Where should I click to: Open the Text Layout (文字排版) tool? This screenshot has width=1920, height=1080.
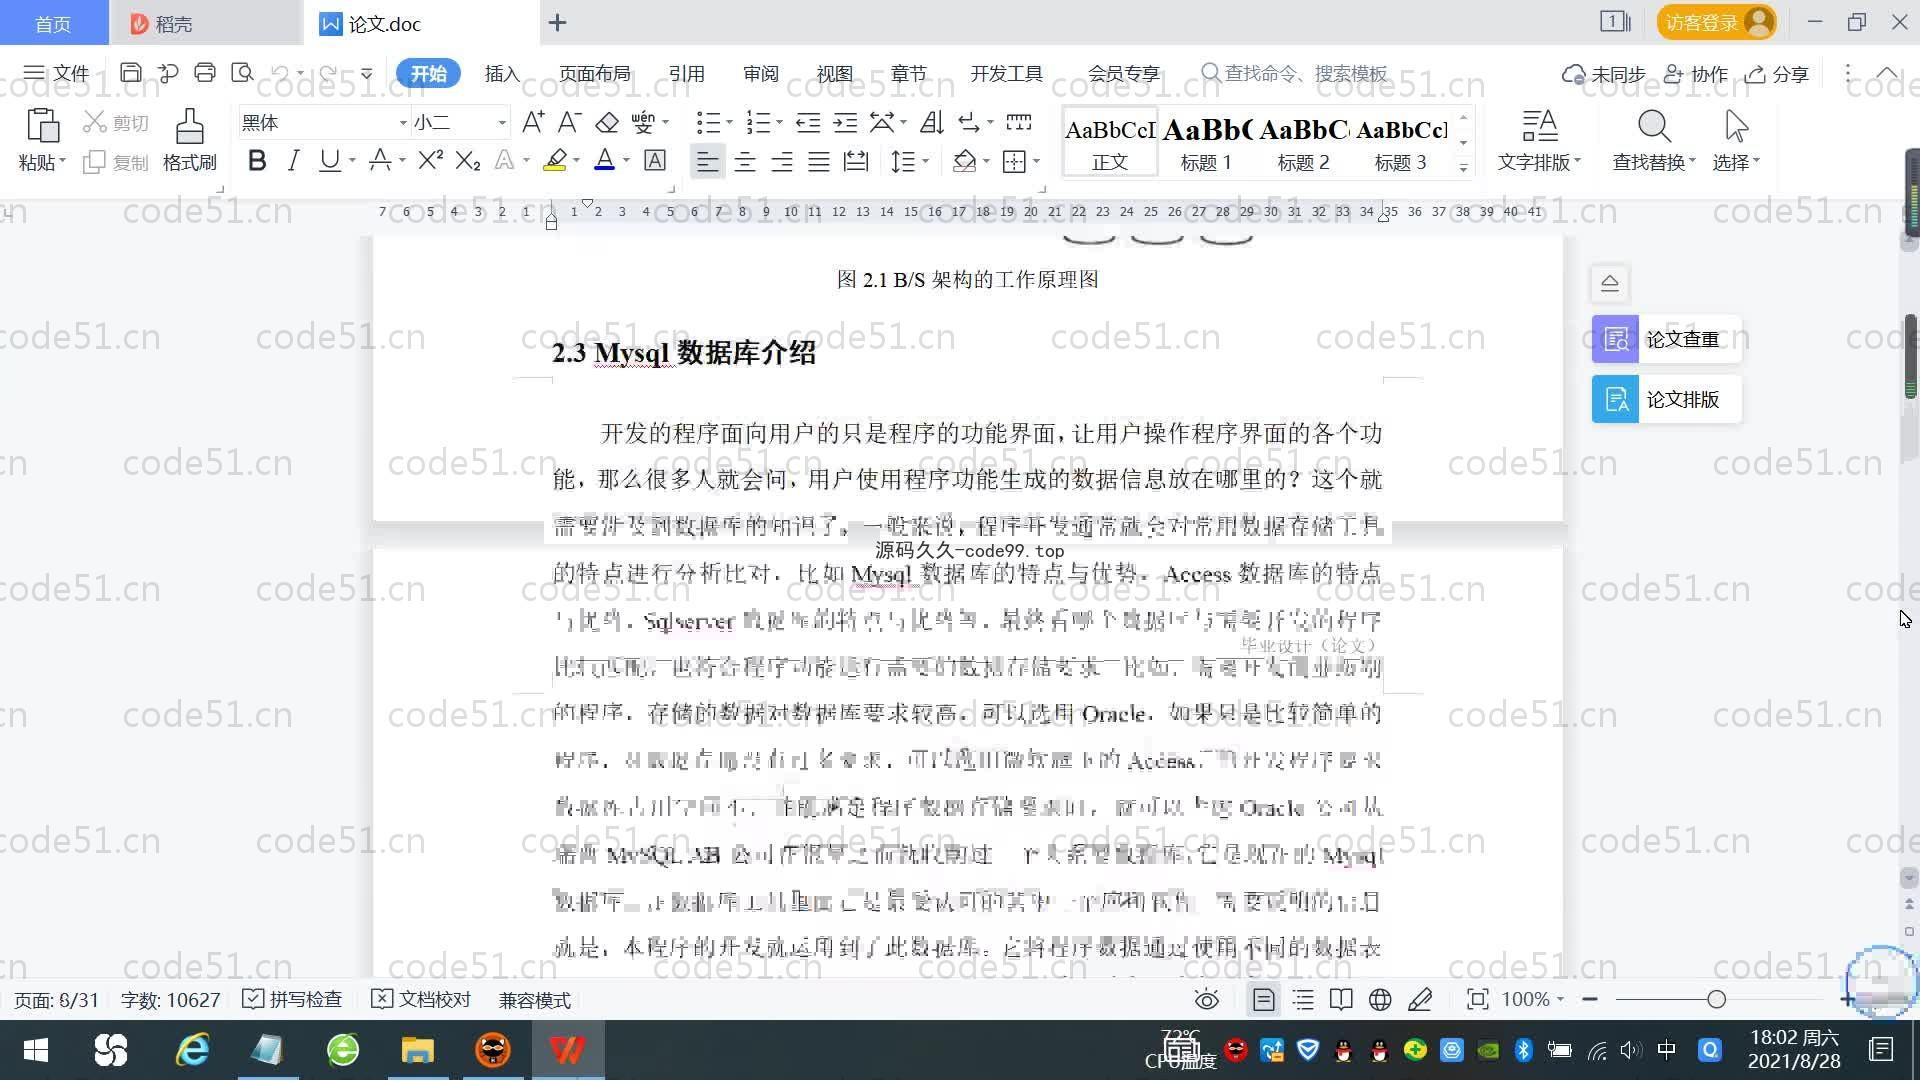coord(1539,140)
